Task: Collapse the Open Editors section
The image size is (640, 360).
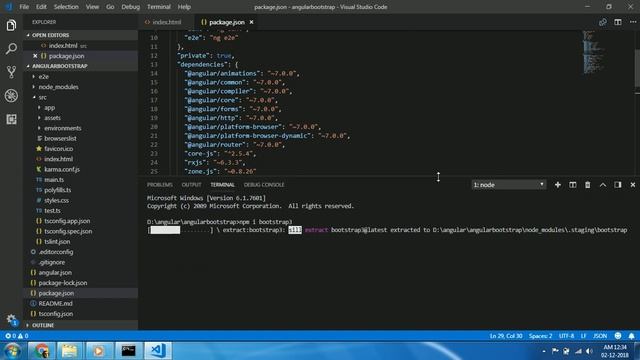Action: pos(81,35)
